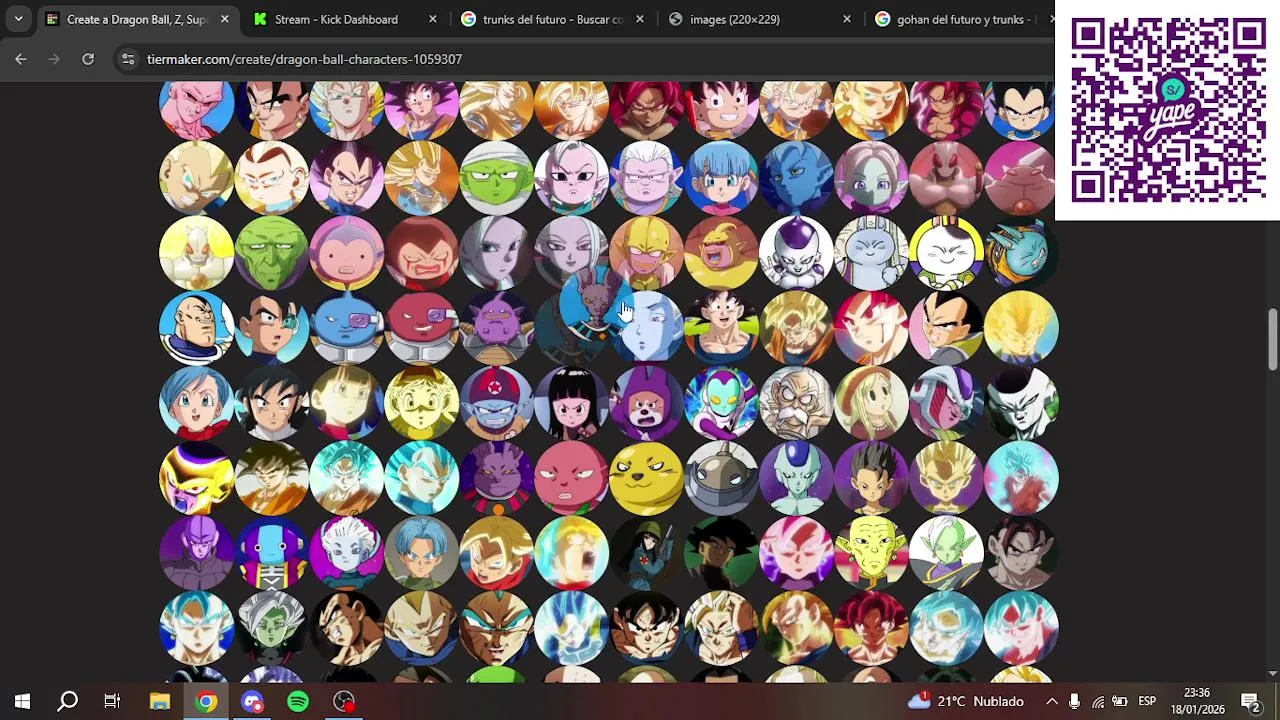This screenshot has width=1280, height=720.
Task: Launch File Explorer from the taskbar
Action: pos(160,701)
